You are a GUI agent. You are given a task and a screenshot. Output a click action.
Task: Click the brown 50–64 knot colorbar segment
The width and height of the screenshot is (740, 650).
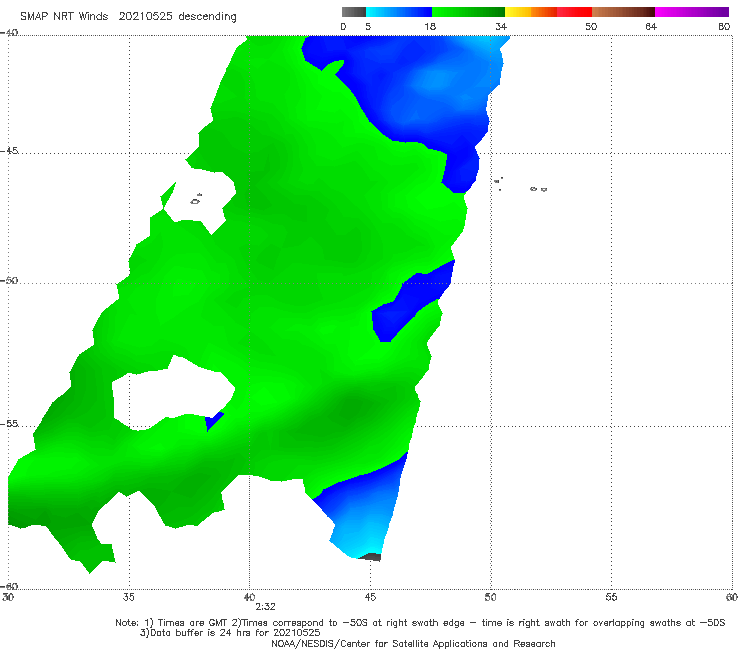(x=623, y=12)
